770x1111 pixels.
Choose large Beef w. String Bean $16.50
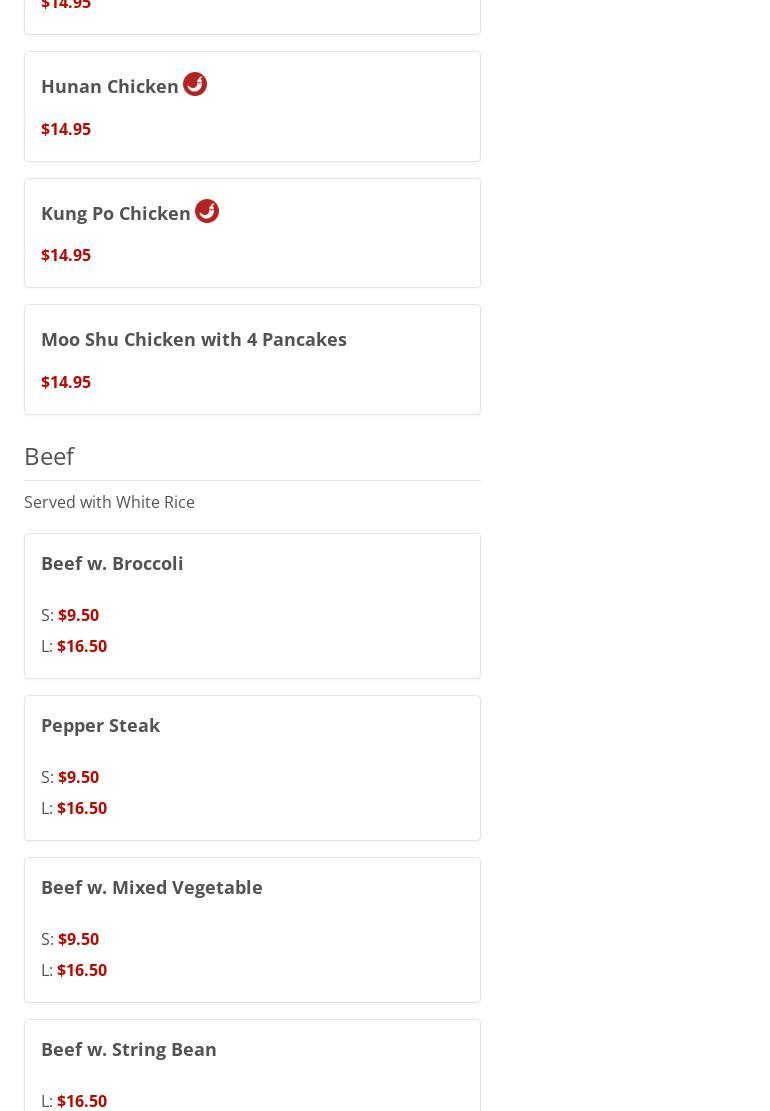[82, 1100]
